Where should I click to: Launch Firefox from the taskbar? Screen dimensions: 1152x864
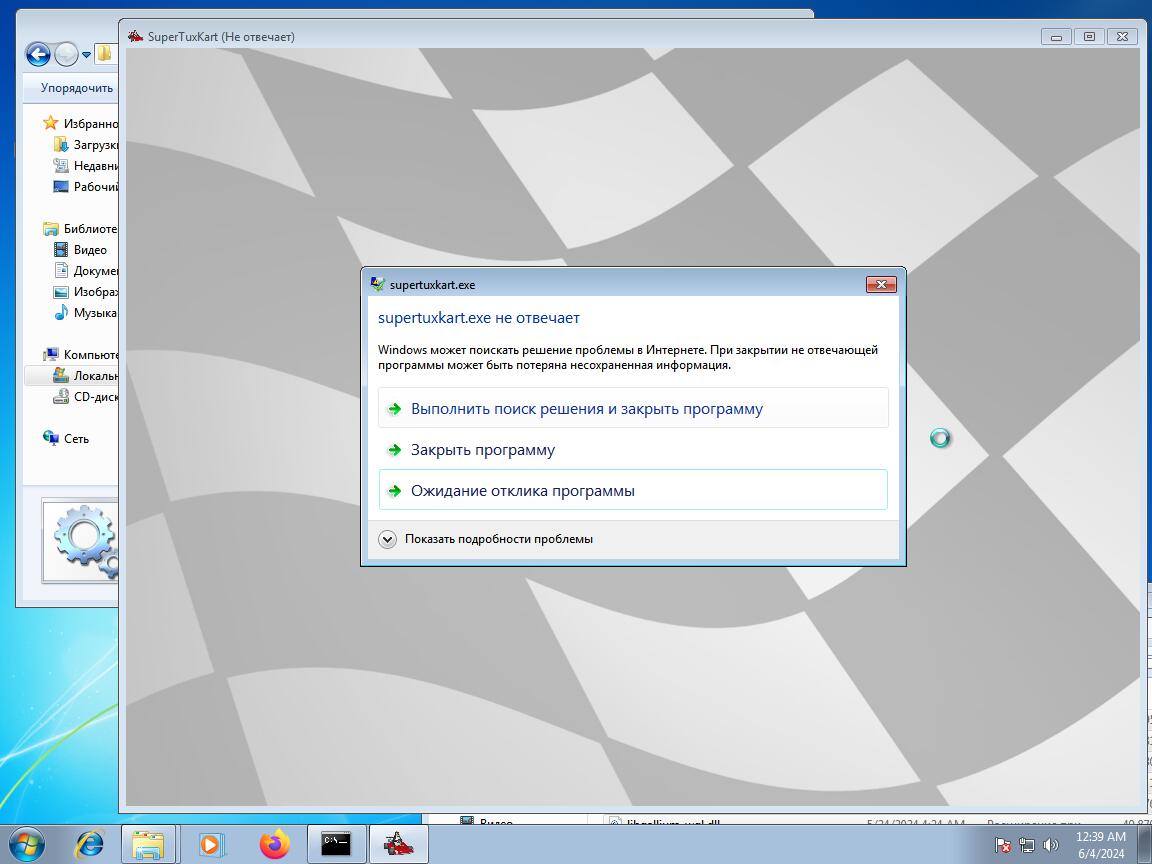275,844
